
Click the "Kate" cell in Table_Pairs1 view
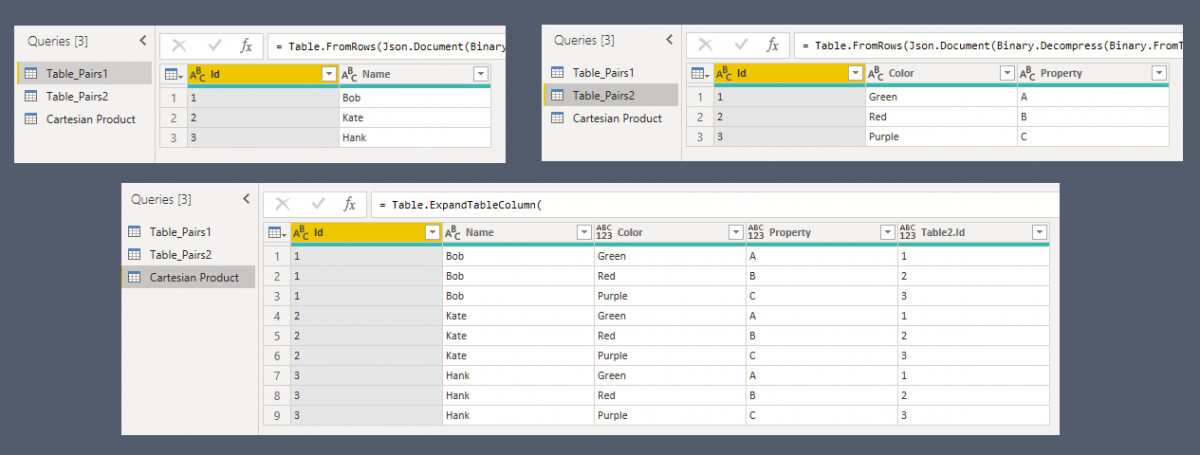pyautogui.click(x=415, y=117)
